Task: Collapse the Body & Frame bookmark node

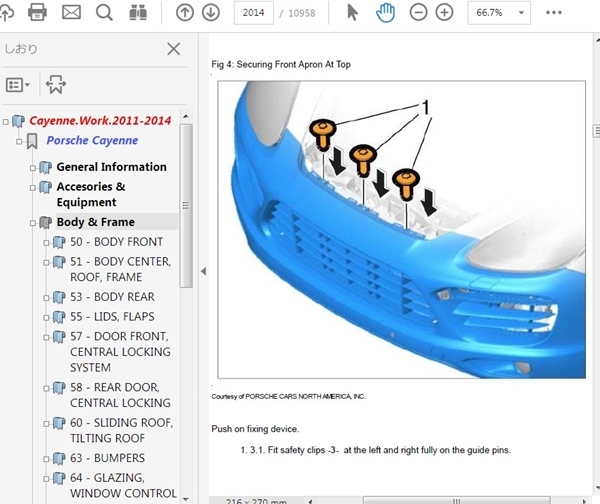Action: pyautogui.click(x=33, y=222)
